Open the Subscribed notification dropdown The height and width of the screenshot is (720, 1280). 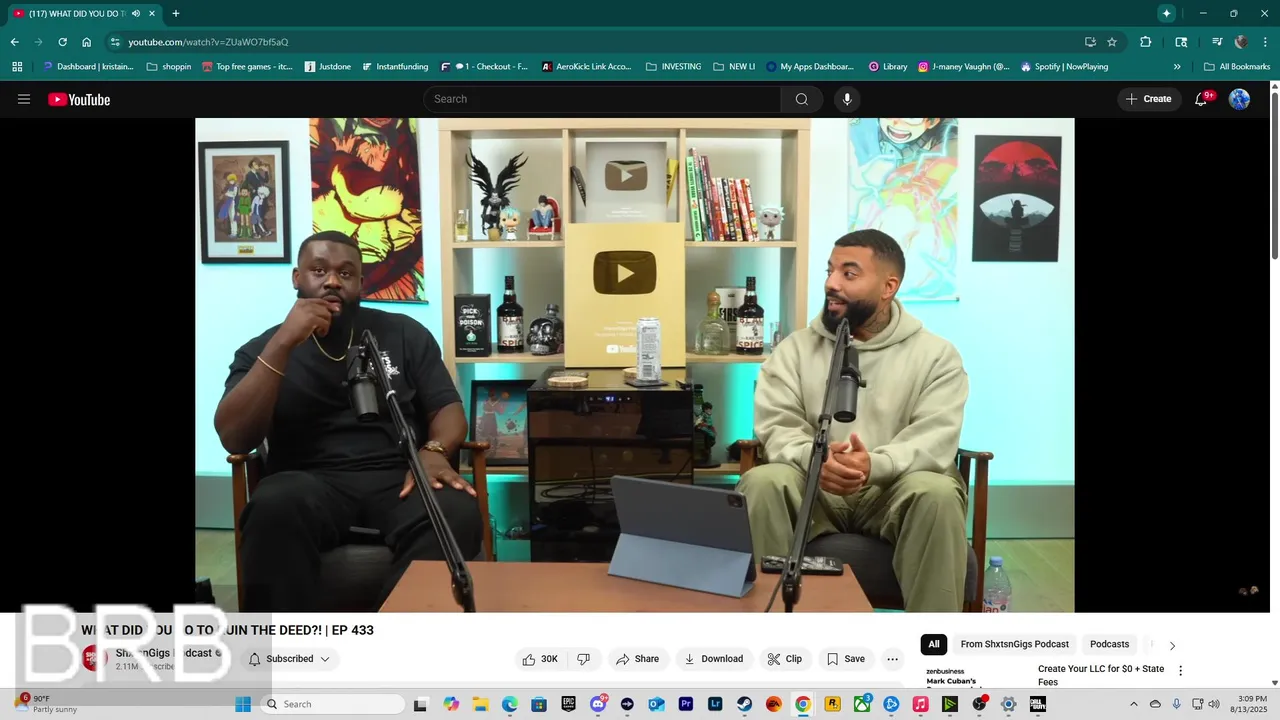point(289,659)
